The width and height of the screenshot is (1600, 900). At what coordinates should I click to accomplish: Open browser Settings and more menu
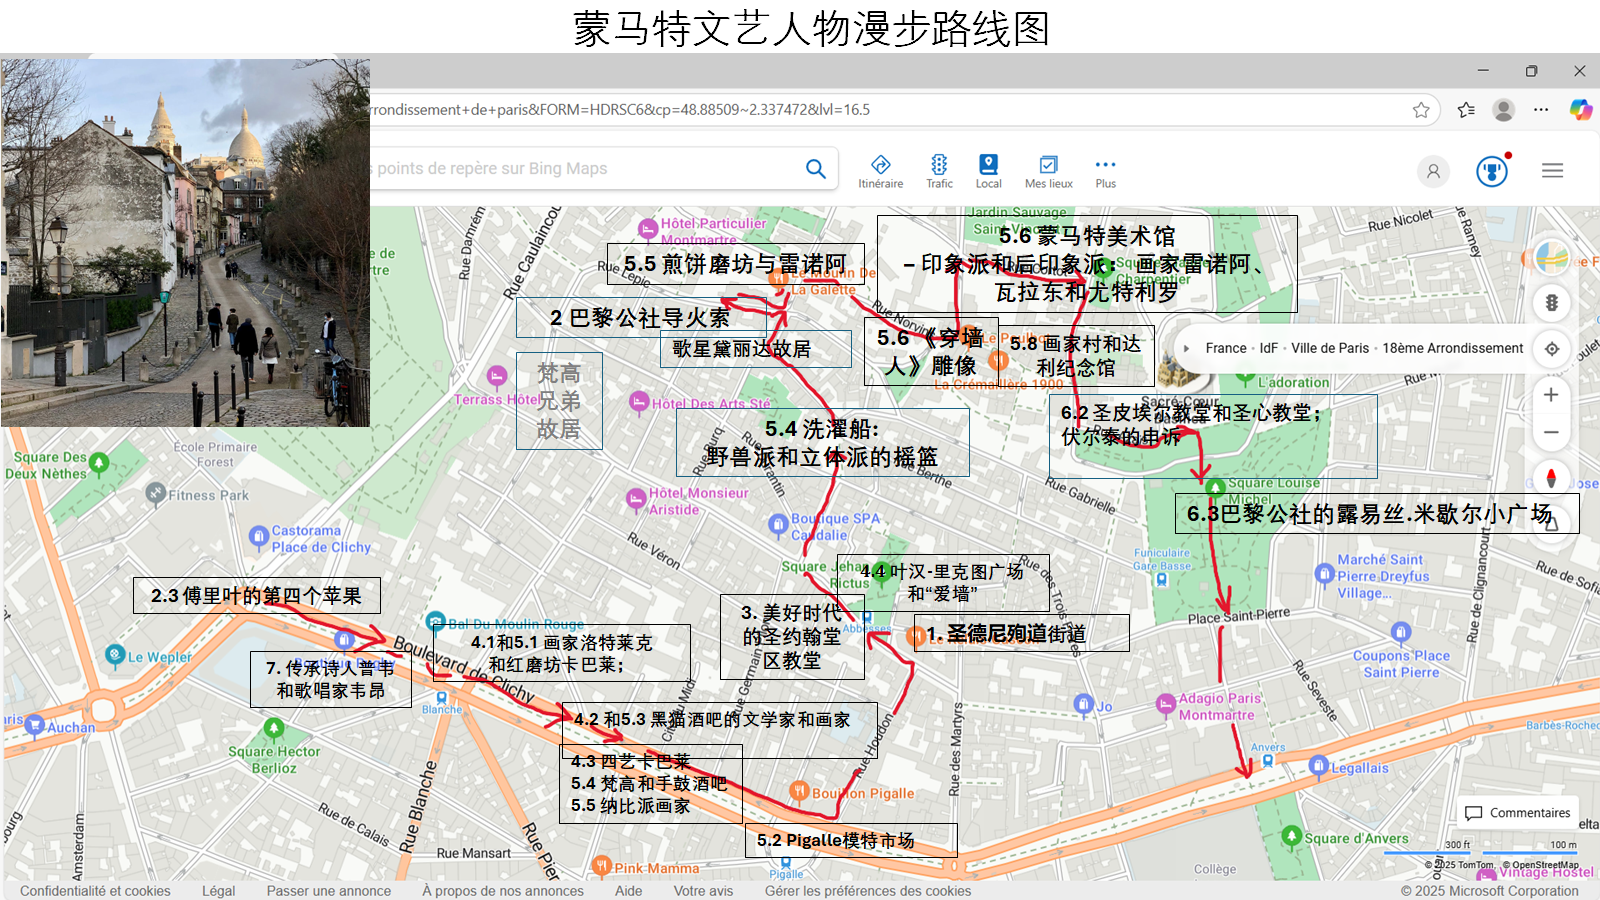pyautogui.click(x=1541, y=110)
